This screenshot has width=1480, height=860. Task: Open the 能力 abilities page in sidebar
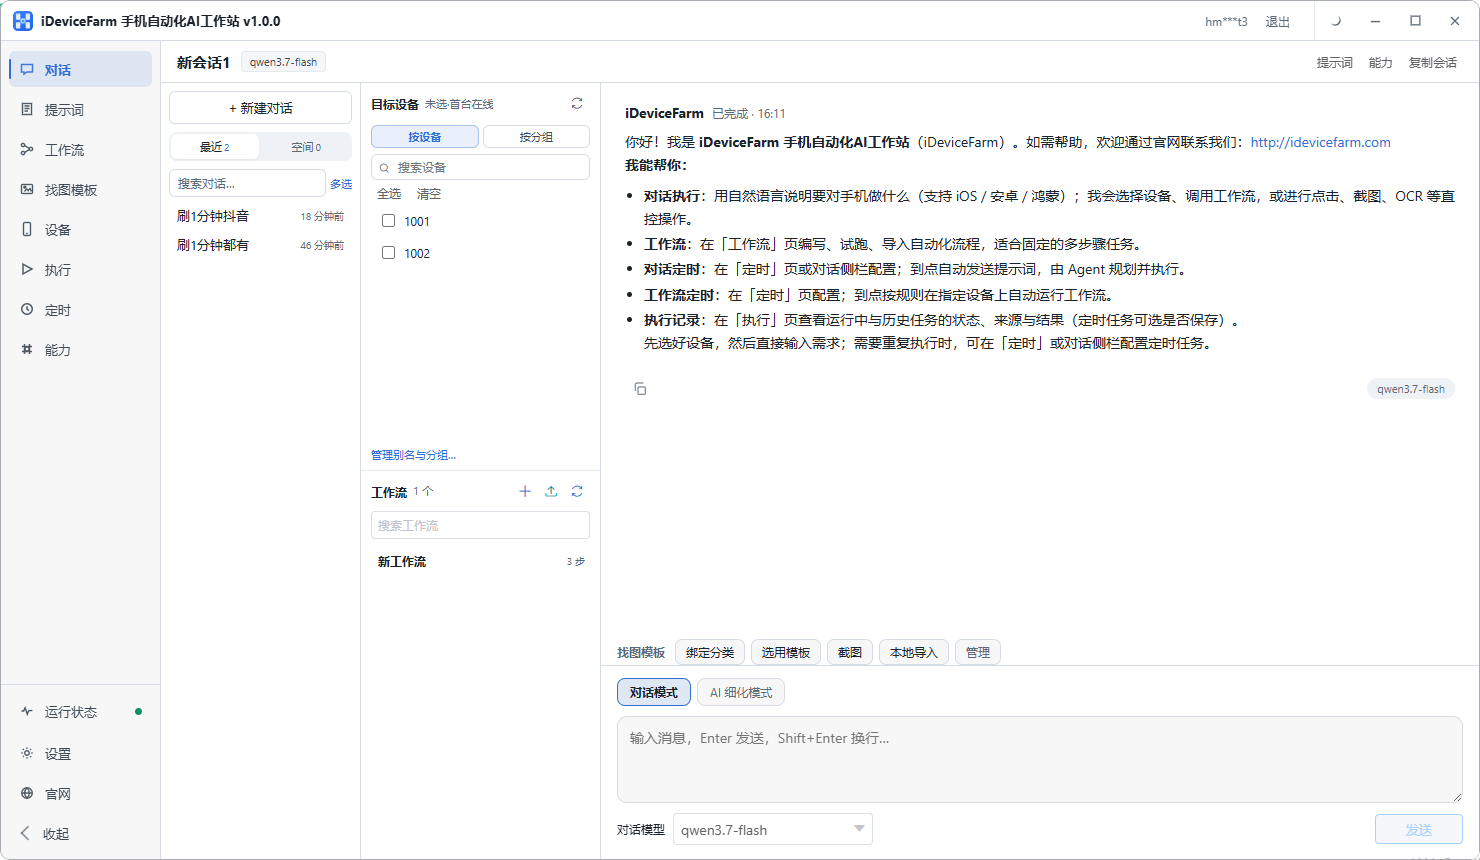[80, 350]
